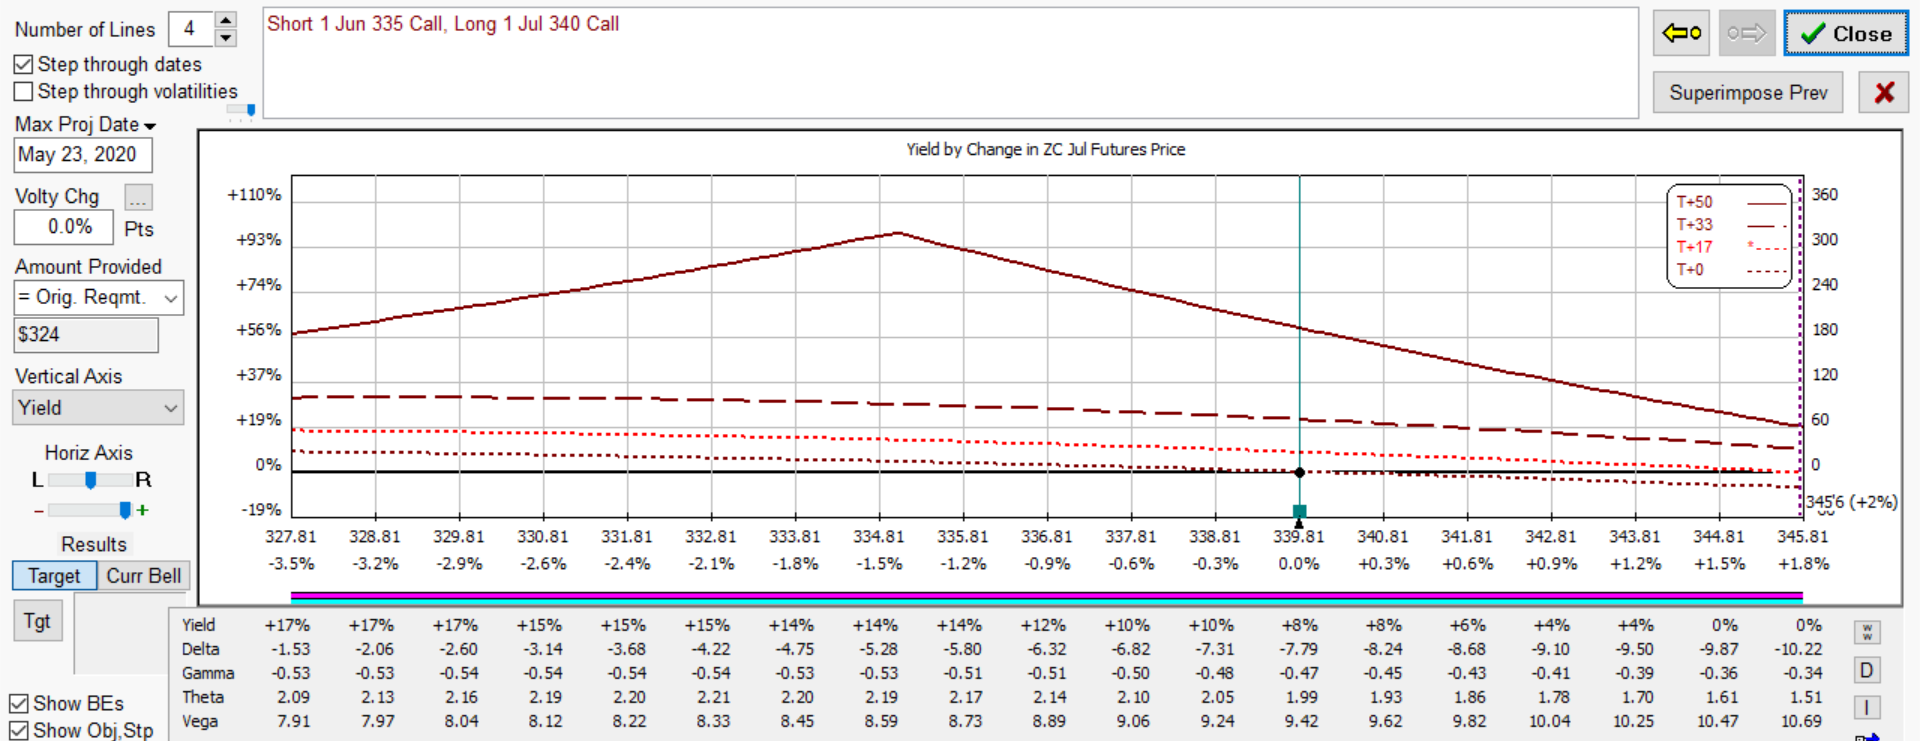Click the T+50 legend line sample
The image size is (1920, 741).
click(x=1766, y=203)
